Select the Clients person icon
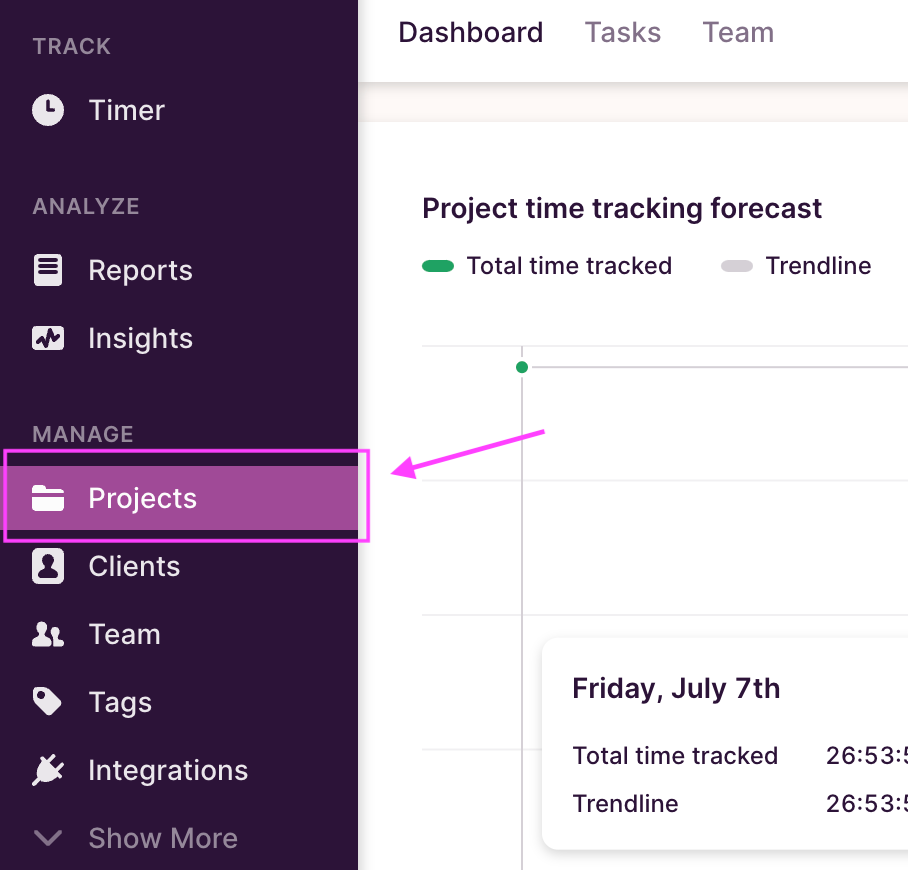908x870 pixels. point(48,566)
